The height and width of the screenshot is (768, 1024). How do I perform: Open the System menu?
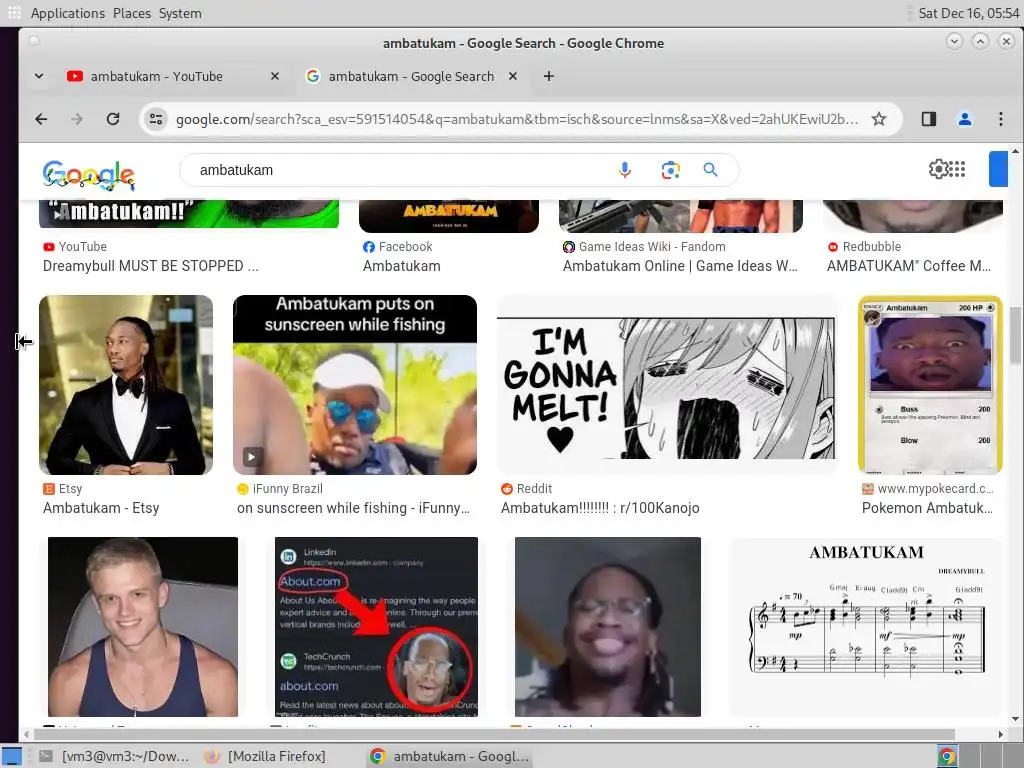[x=180, y=13]
